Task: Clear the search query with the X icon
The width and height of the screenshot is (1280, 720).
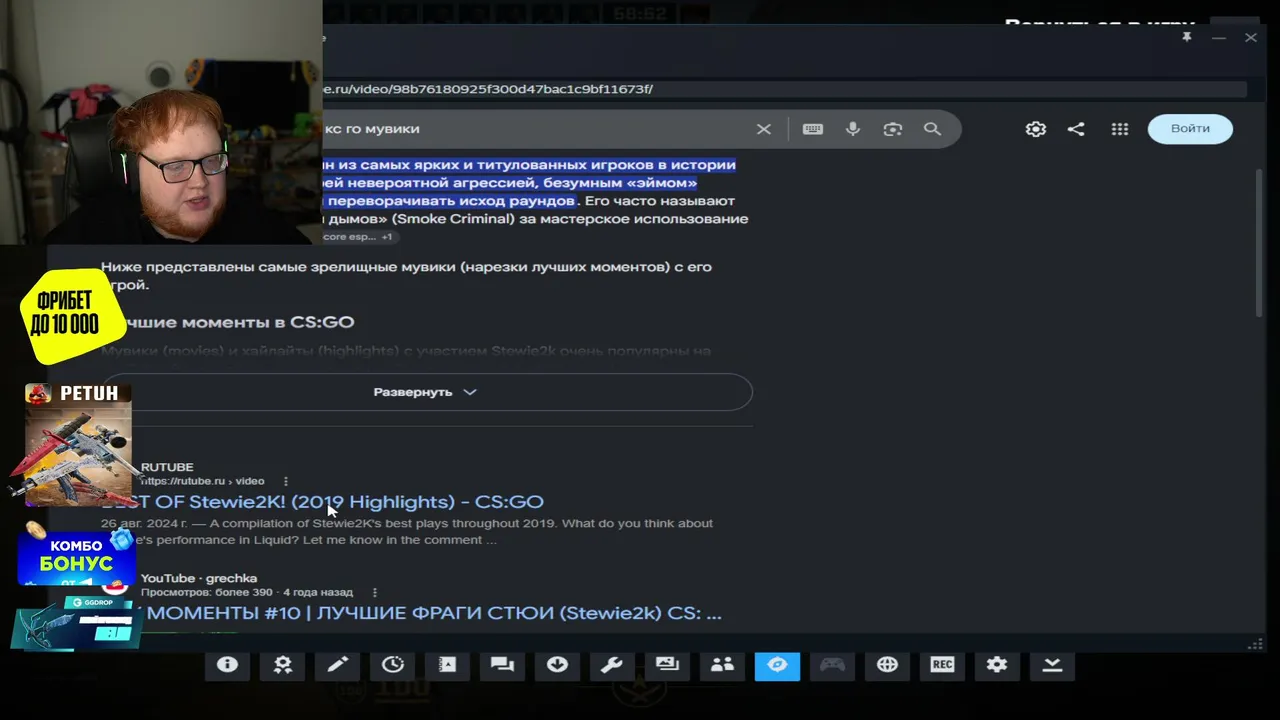Action: coord(764,129)
